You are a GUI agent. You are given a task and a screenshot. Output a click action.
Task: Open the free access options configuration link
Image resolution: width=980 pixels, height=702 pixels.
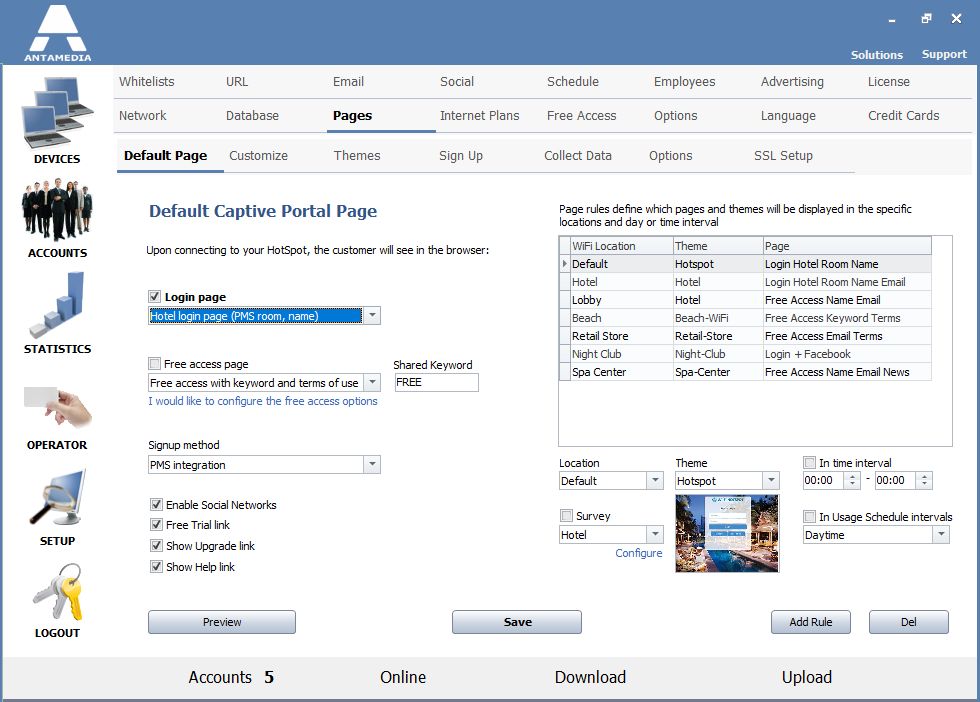tap(262, 401)
